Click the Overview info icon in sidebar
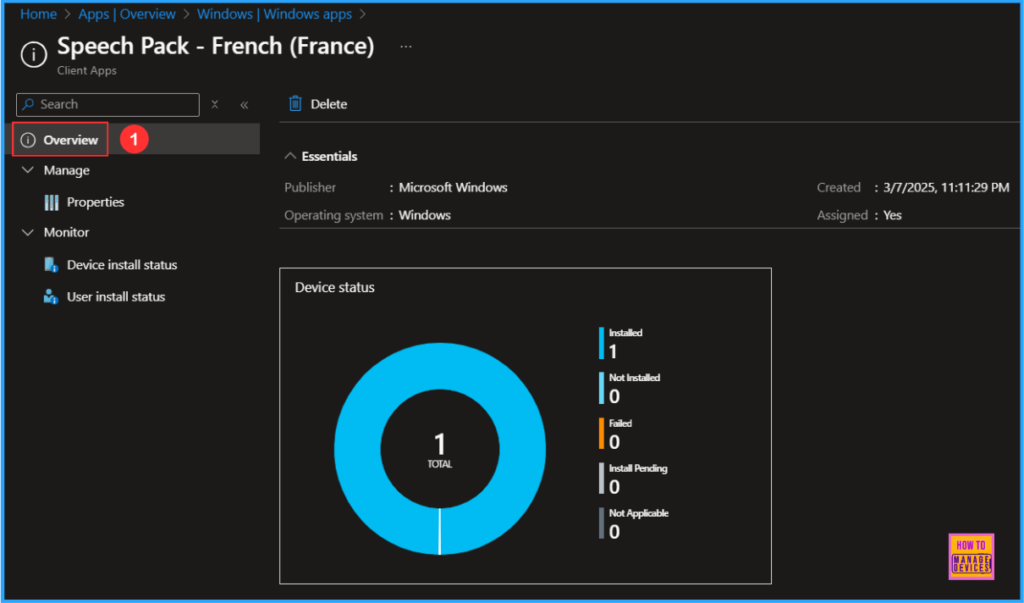The image size is (1024, 603). click(28, 140)
